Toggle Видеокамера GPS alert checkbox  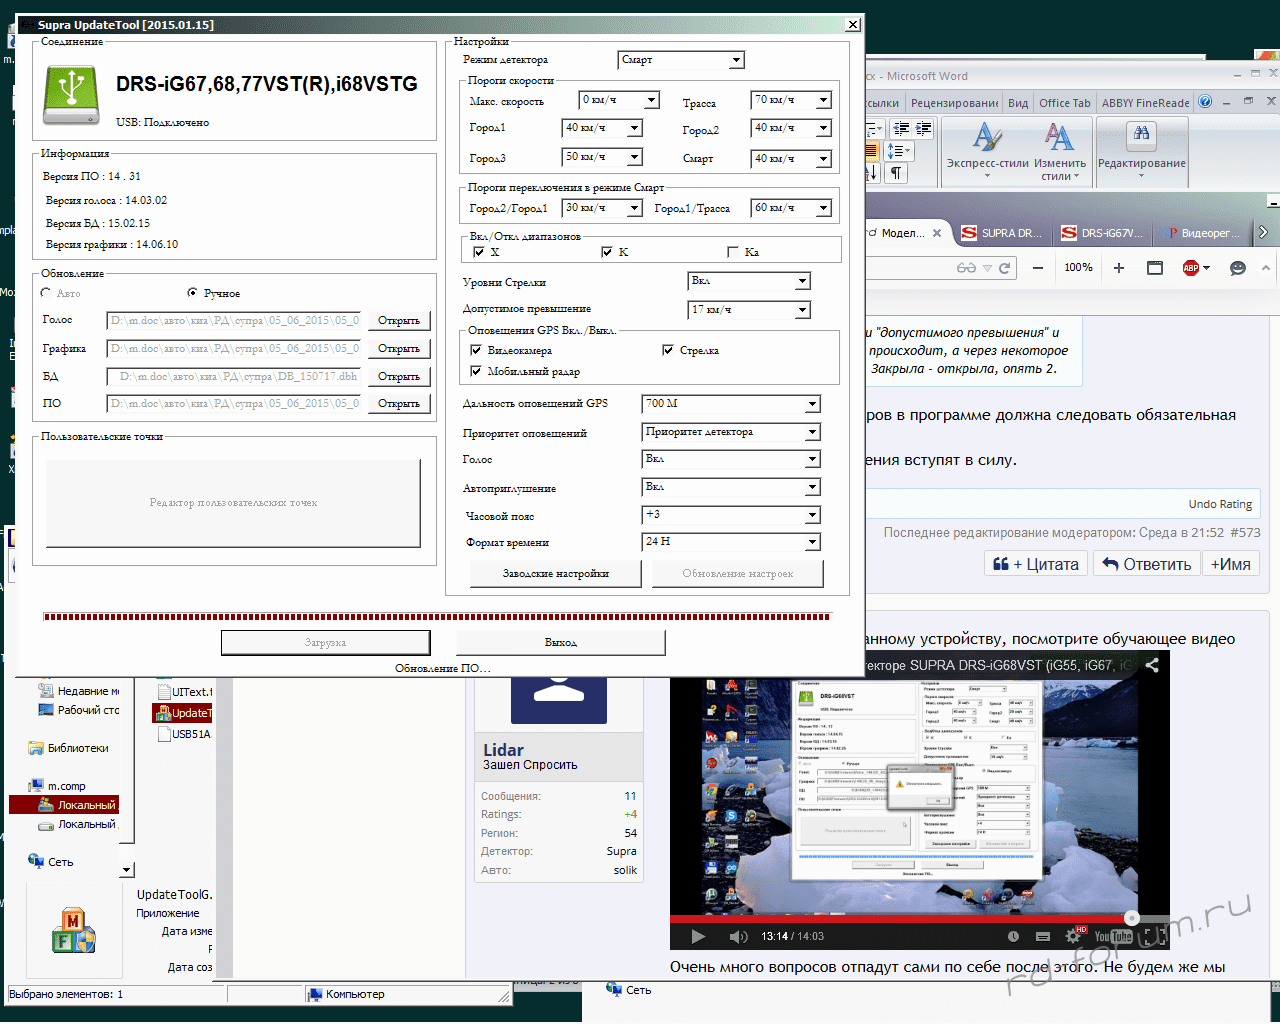click(x=476, y=350)
